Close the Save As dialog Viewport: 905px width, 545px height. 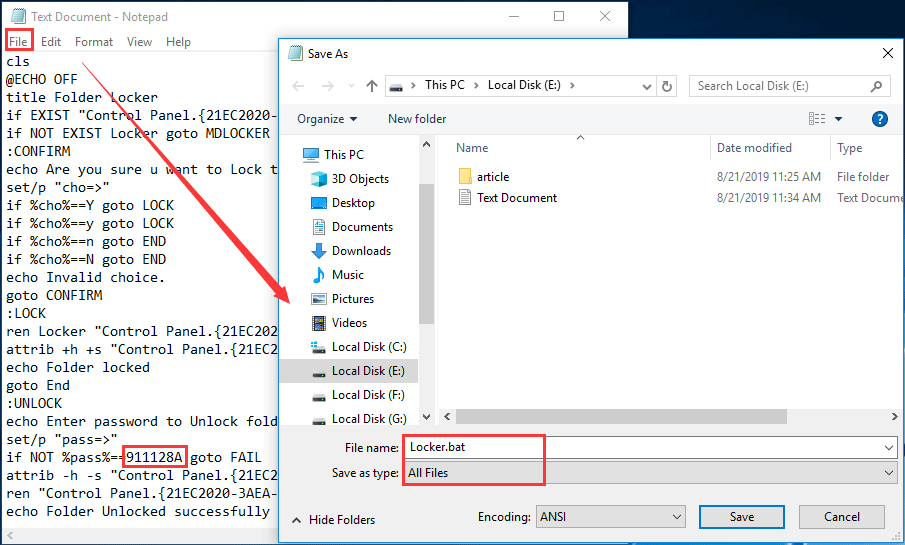pos(888,54)
